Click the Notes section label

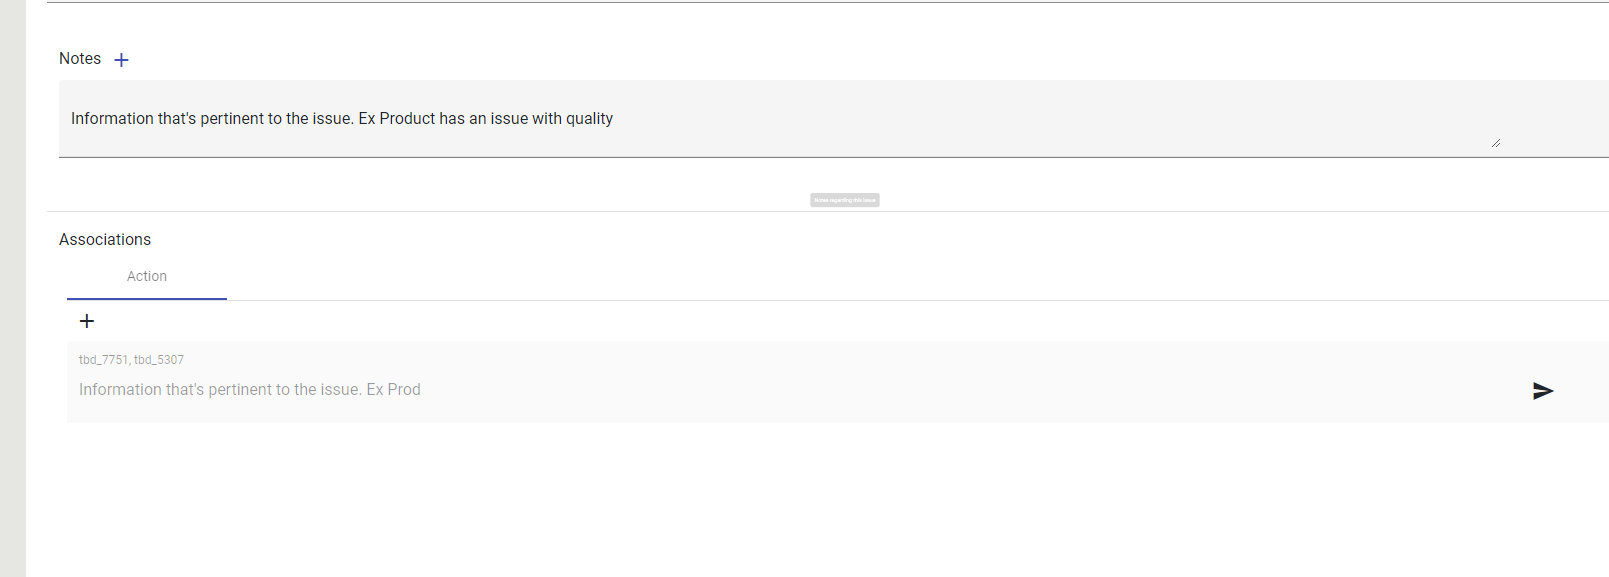[x=80, y=59]
